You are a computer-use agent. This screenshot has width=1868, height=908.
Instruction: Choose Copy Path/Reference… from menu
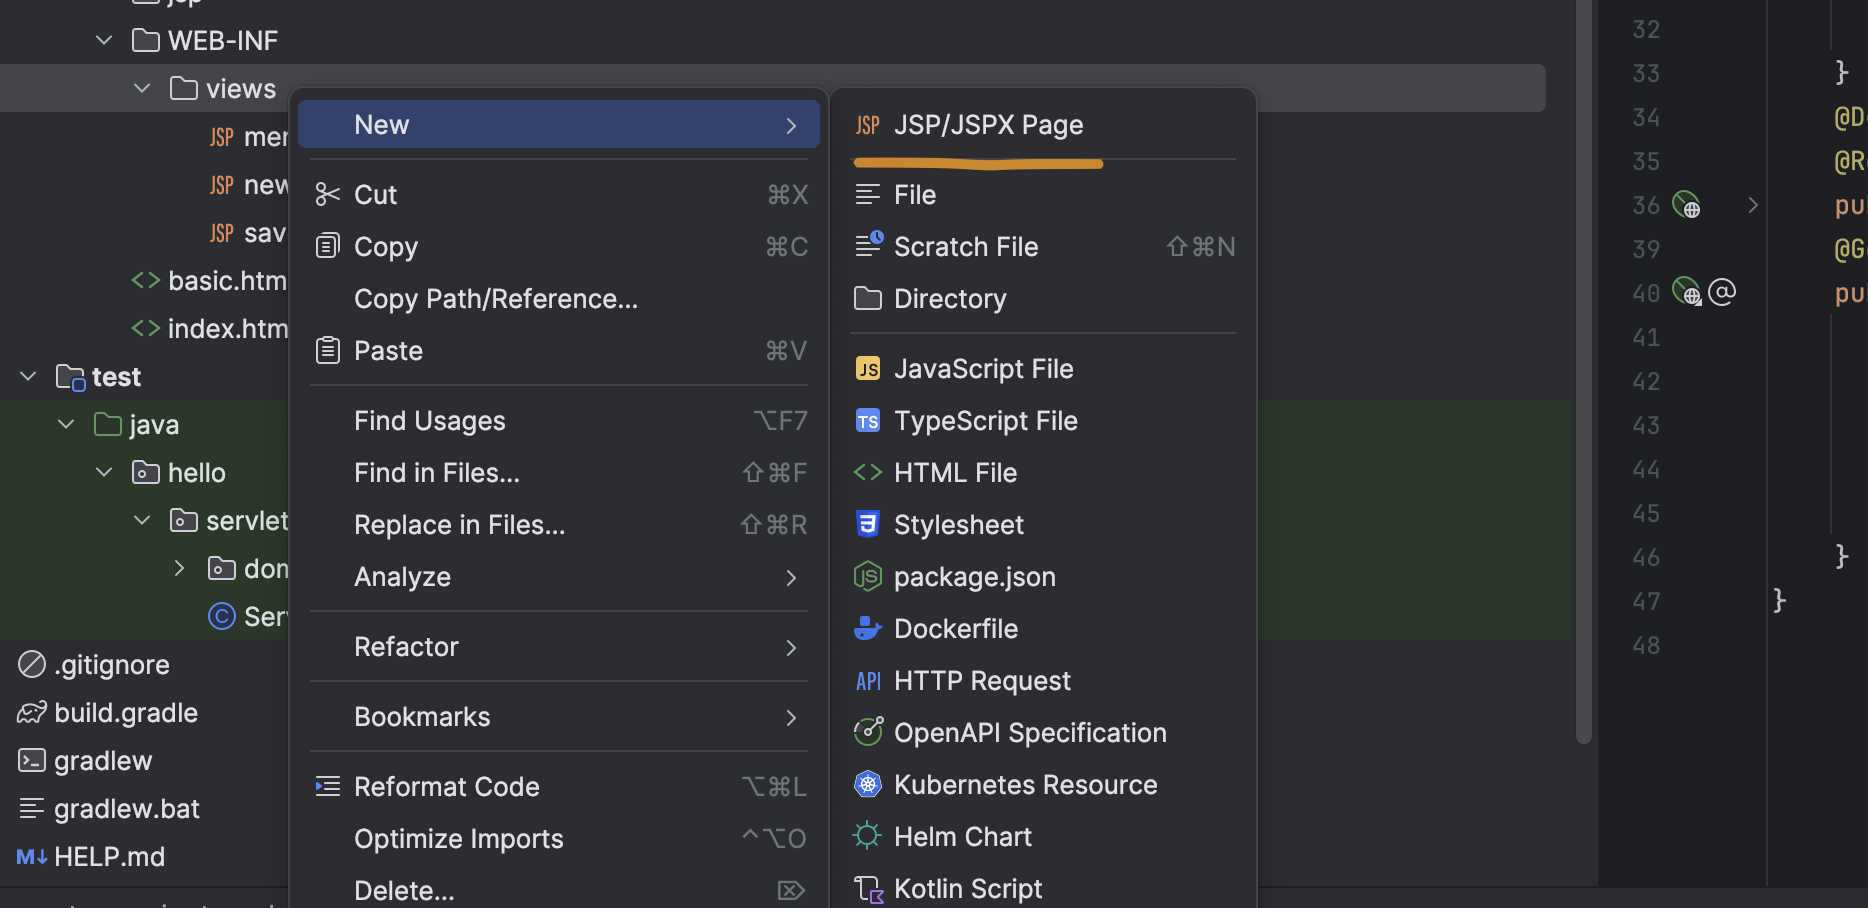tap(559, 299)
